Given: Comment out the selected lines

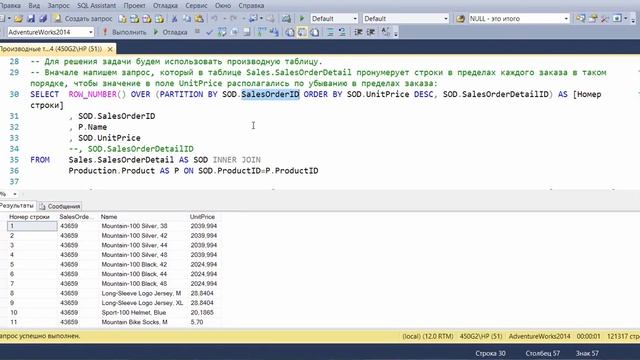Looking at the screenshot, I should [330, 32].
